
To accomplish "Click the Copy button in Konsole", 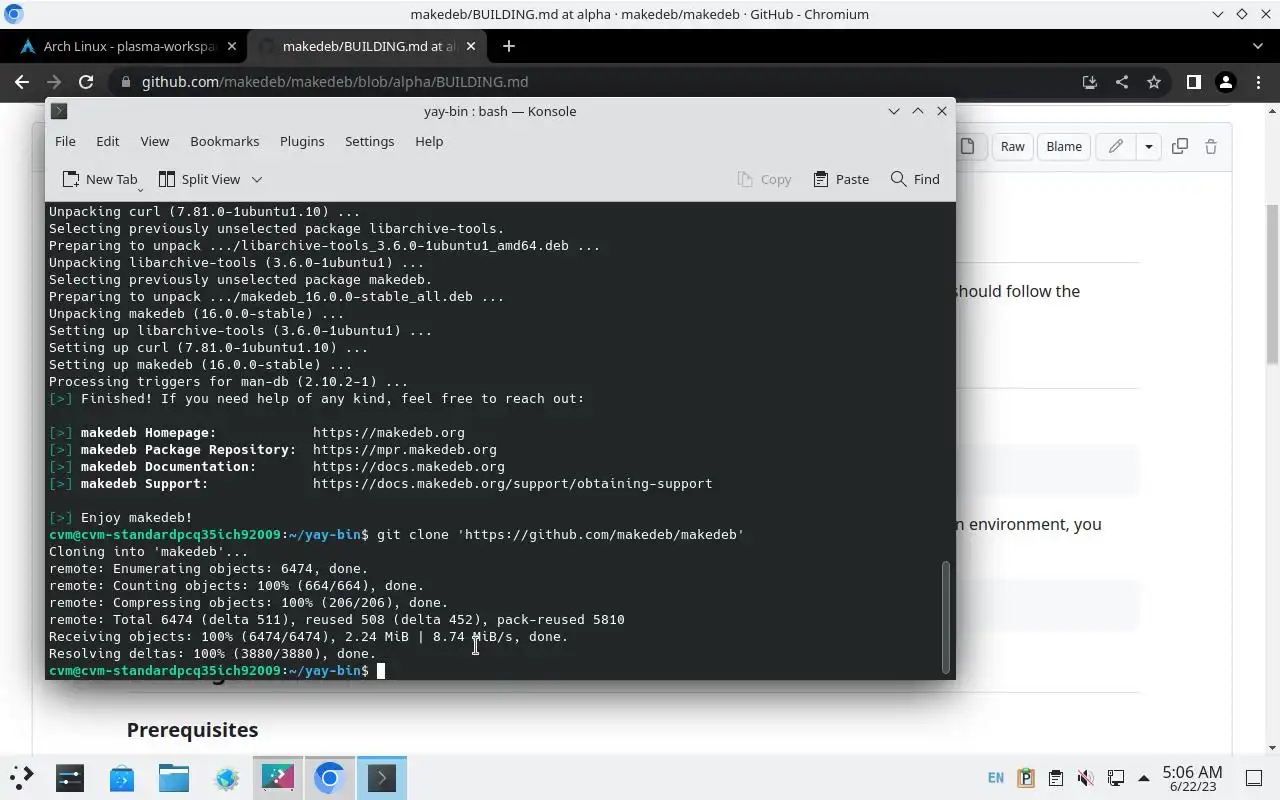I will (764, 179).
